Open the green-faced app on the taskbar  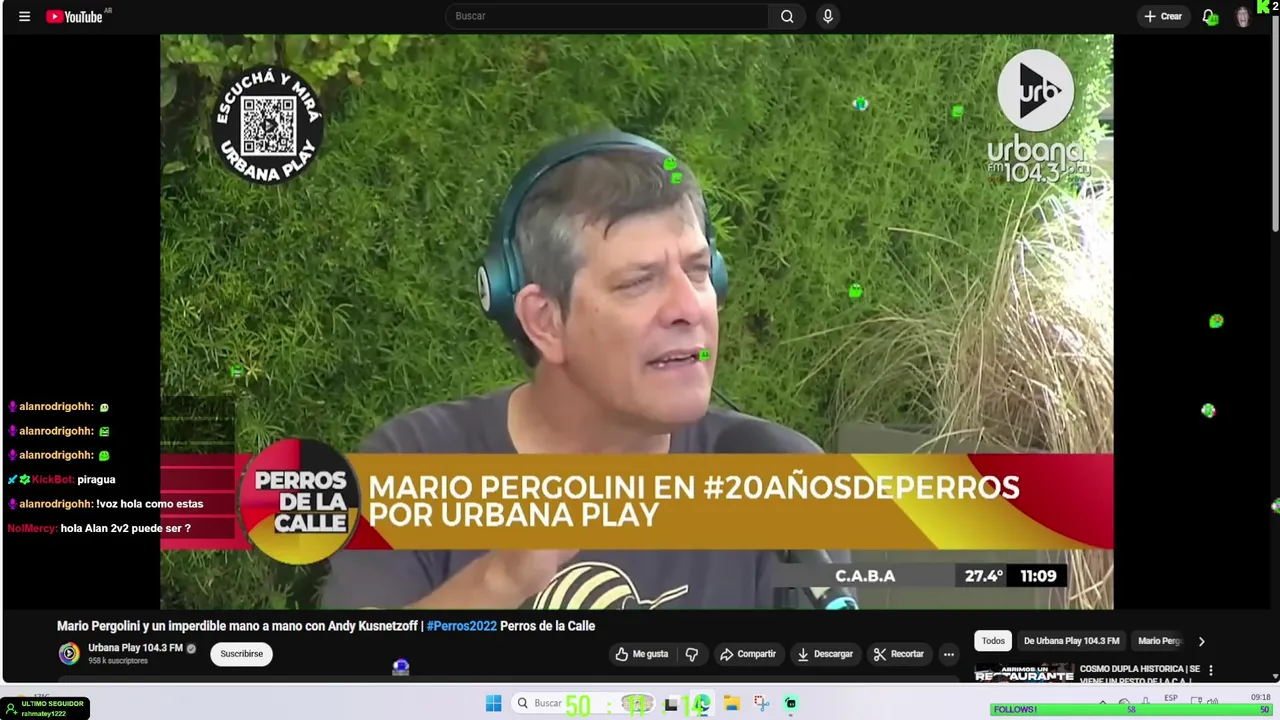pos(790,704)
